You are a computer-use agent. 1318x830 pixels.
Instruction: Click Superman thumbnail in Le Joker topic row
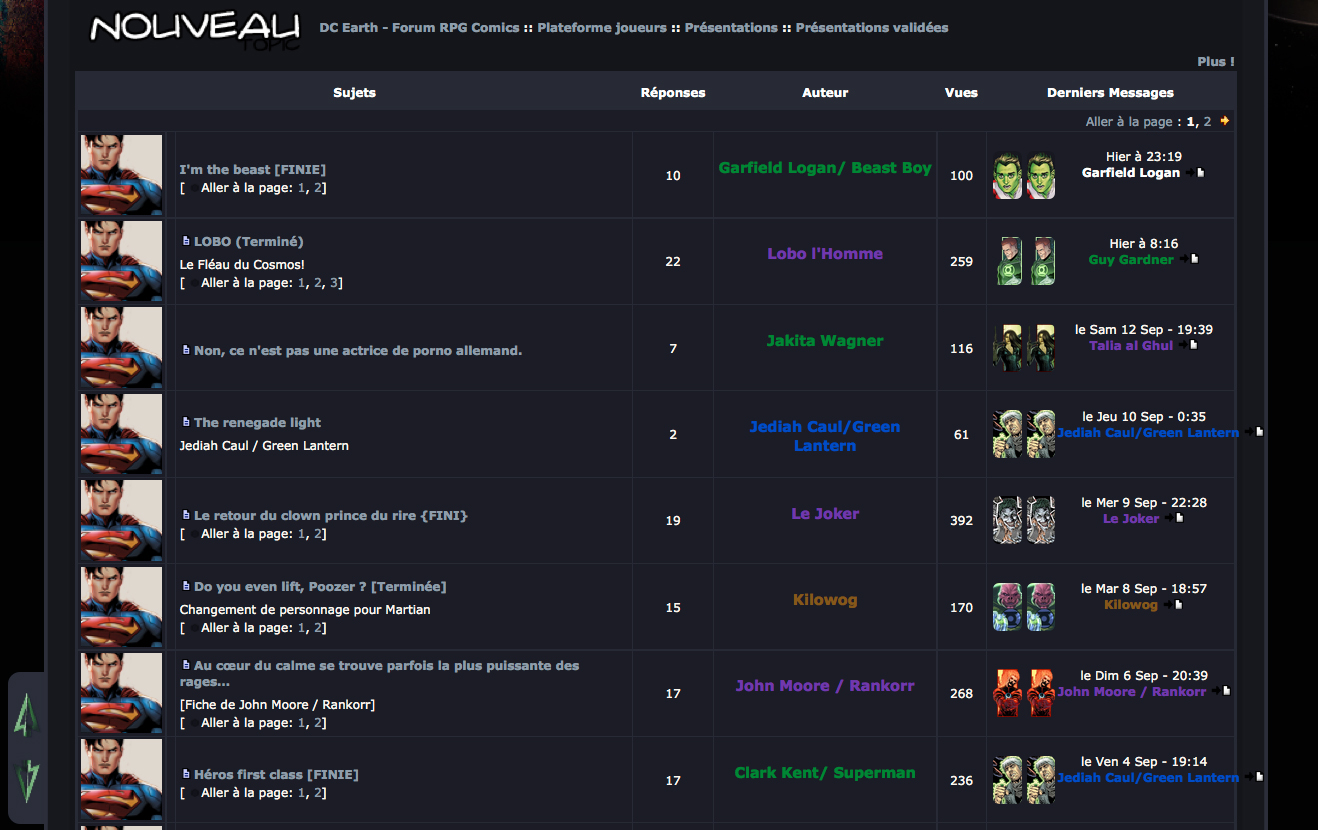[x=121, y=520]
